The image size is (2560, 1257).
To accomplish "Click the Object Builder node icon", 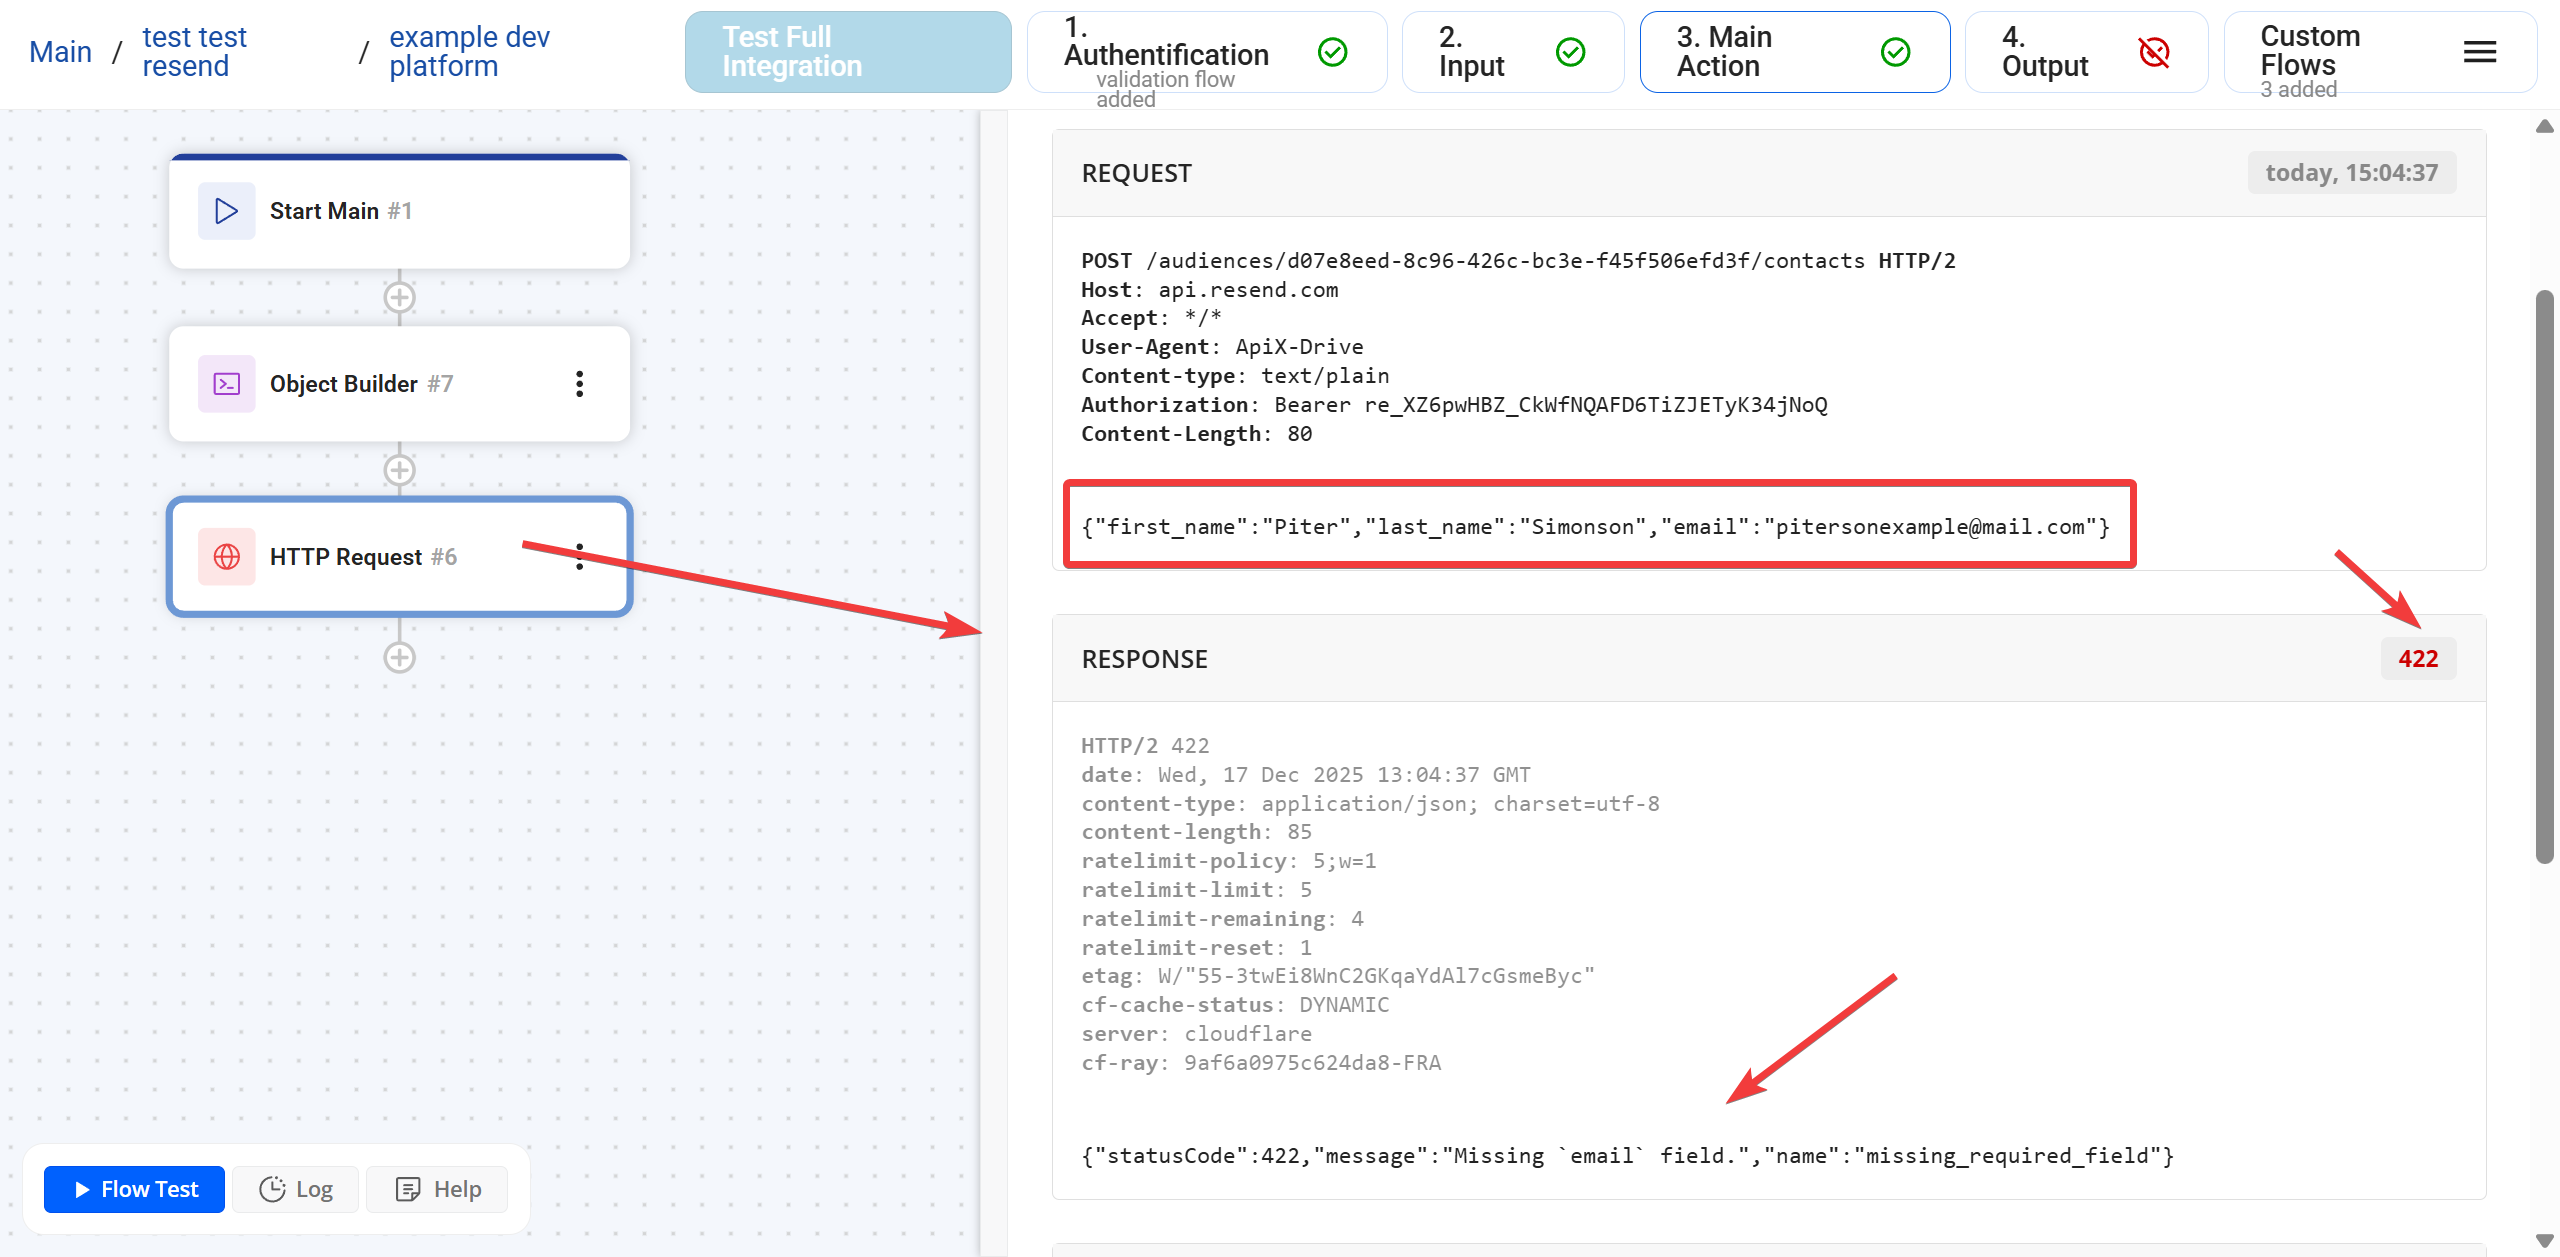I will (x=226, y=383).
